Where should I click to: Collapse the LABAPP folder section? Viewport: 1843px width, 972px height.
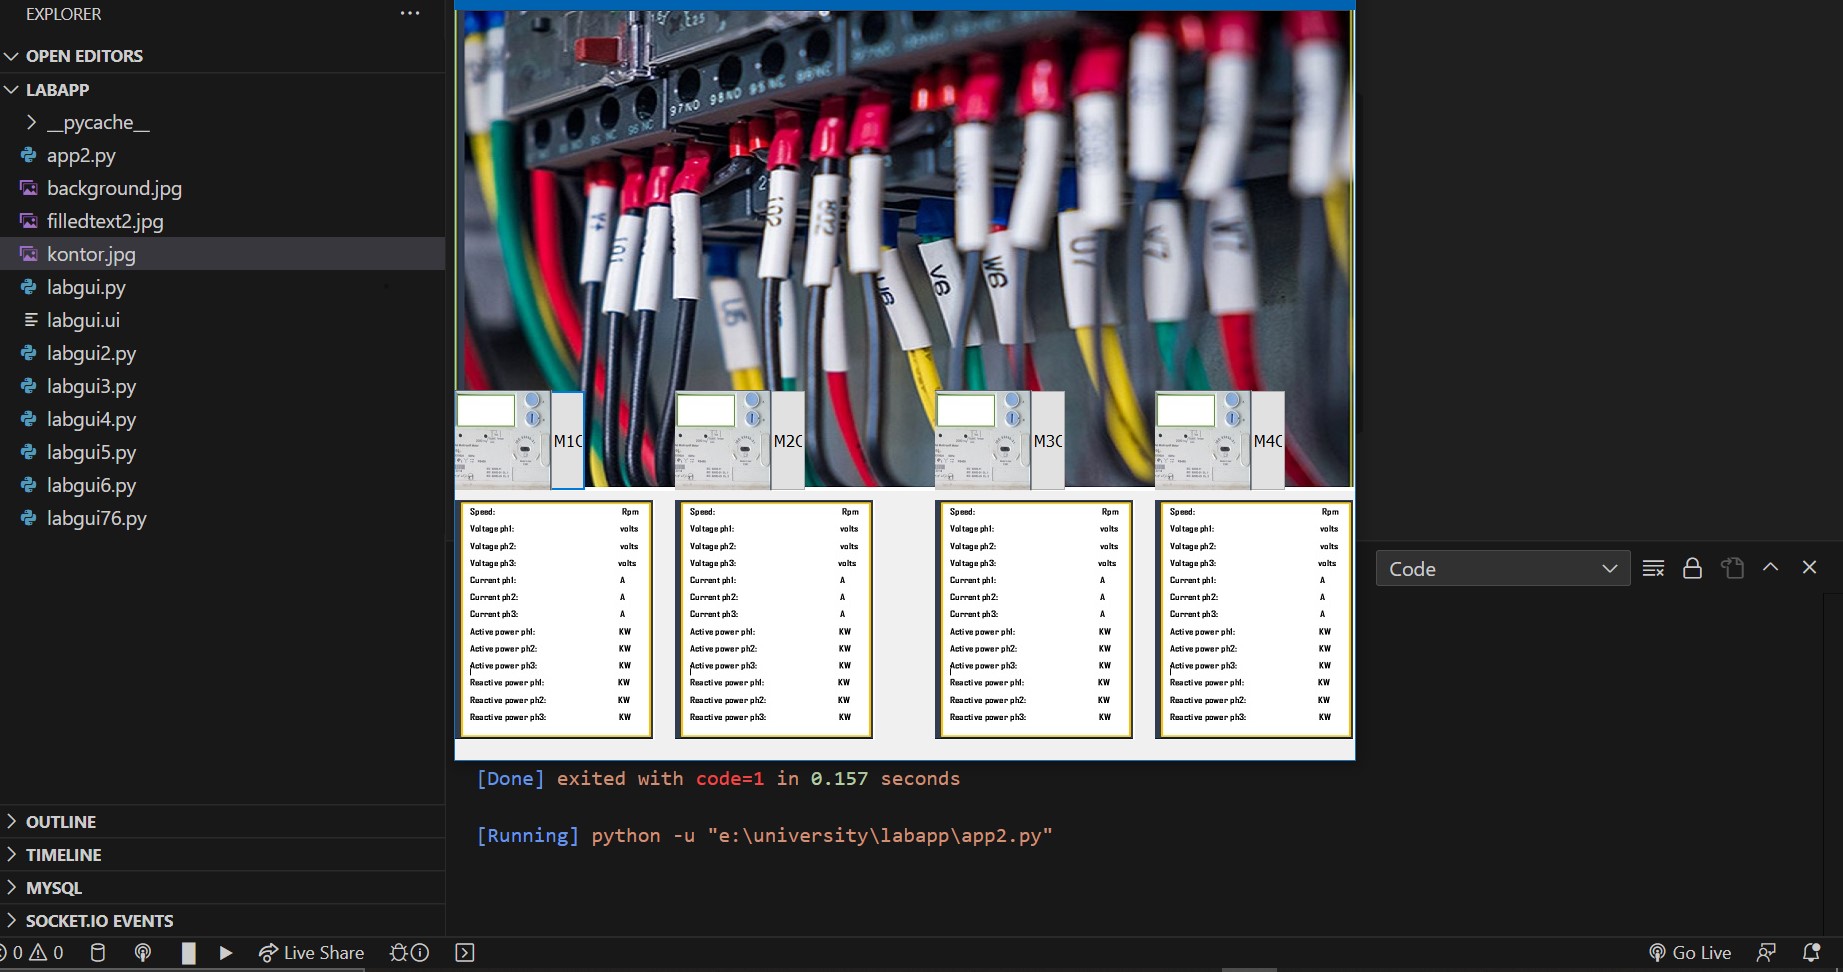point(57,90)
